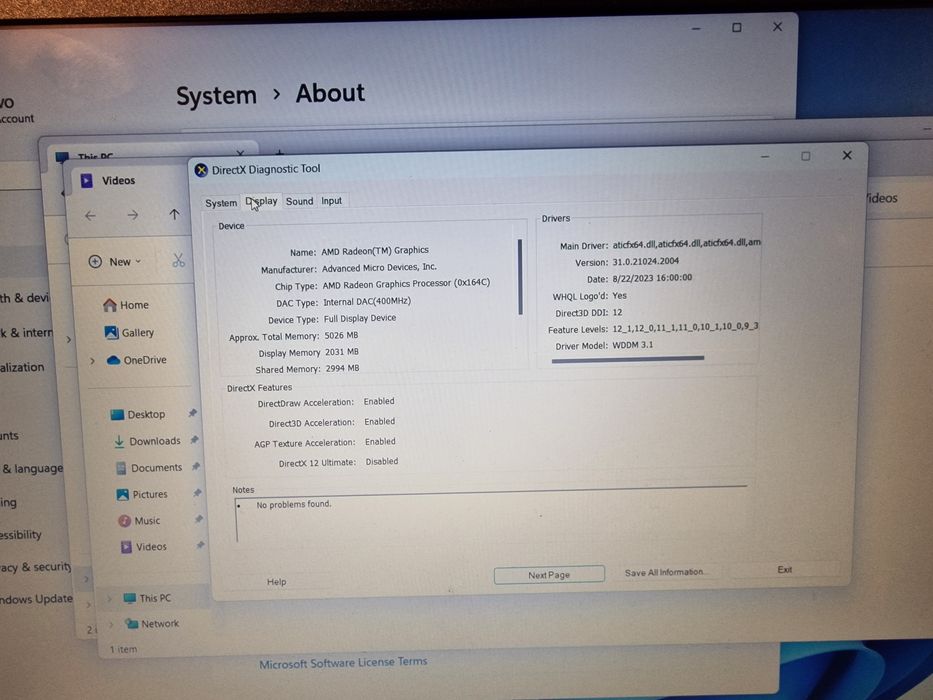
Task: Open the New dropdown in File Explorer
Action: click(x=115, y=261)
